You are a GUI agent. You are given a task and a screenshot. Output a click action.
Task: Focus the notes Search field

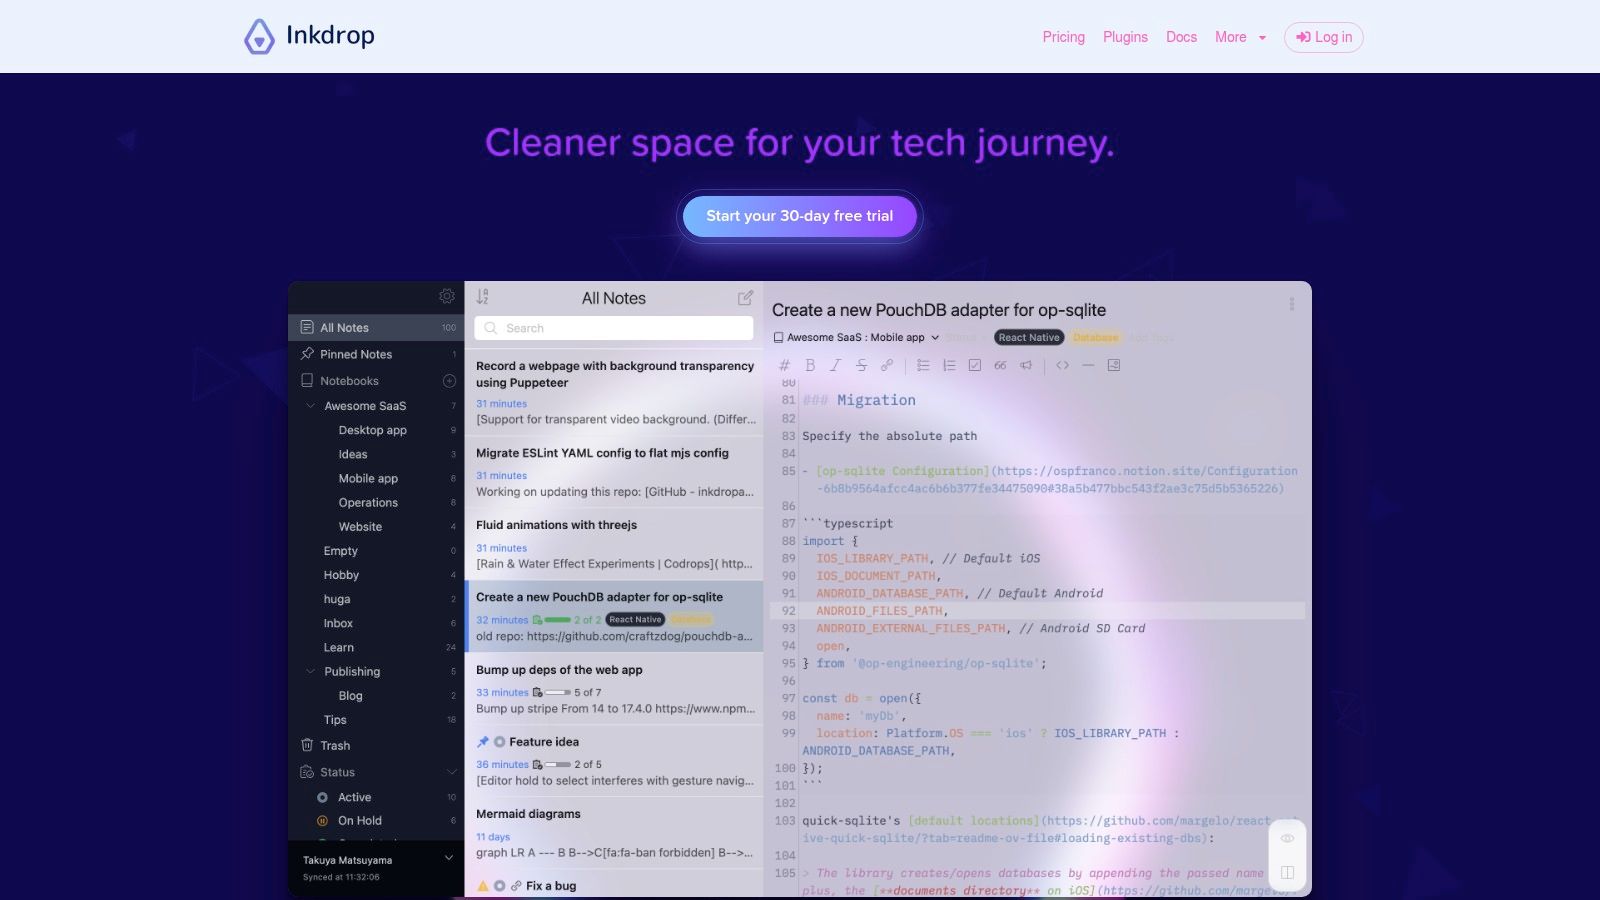[x=614, y=328]
